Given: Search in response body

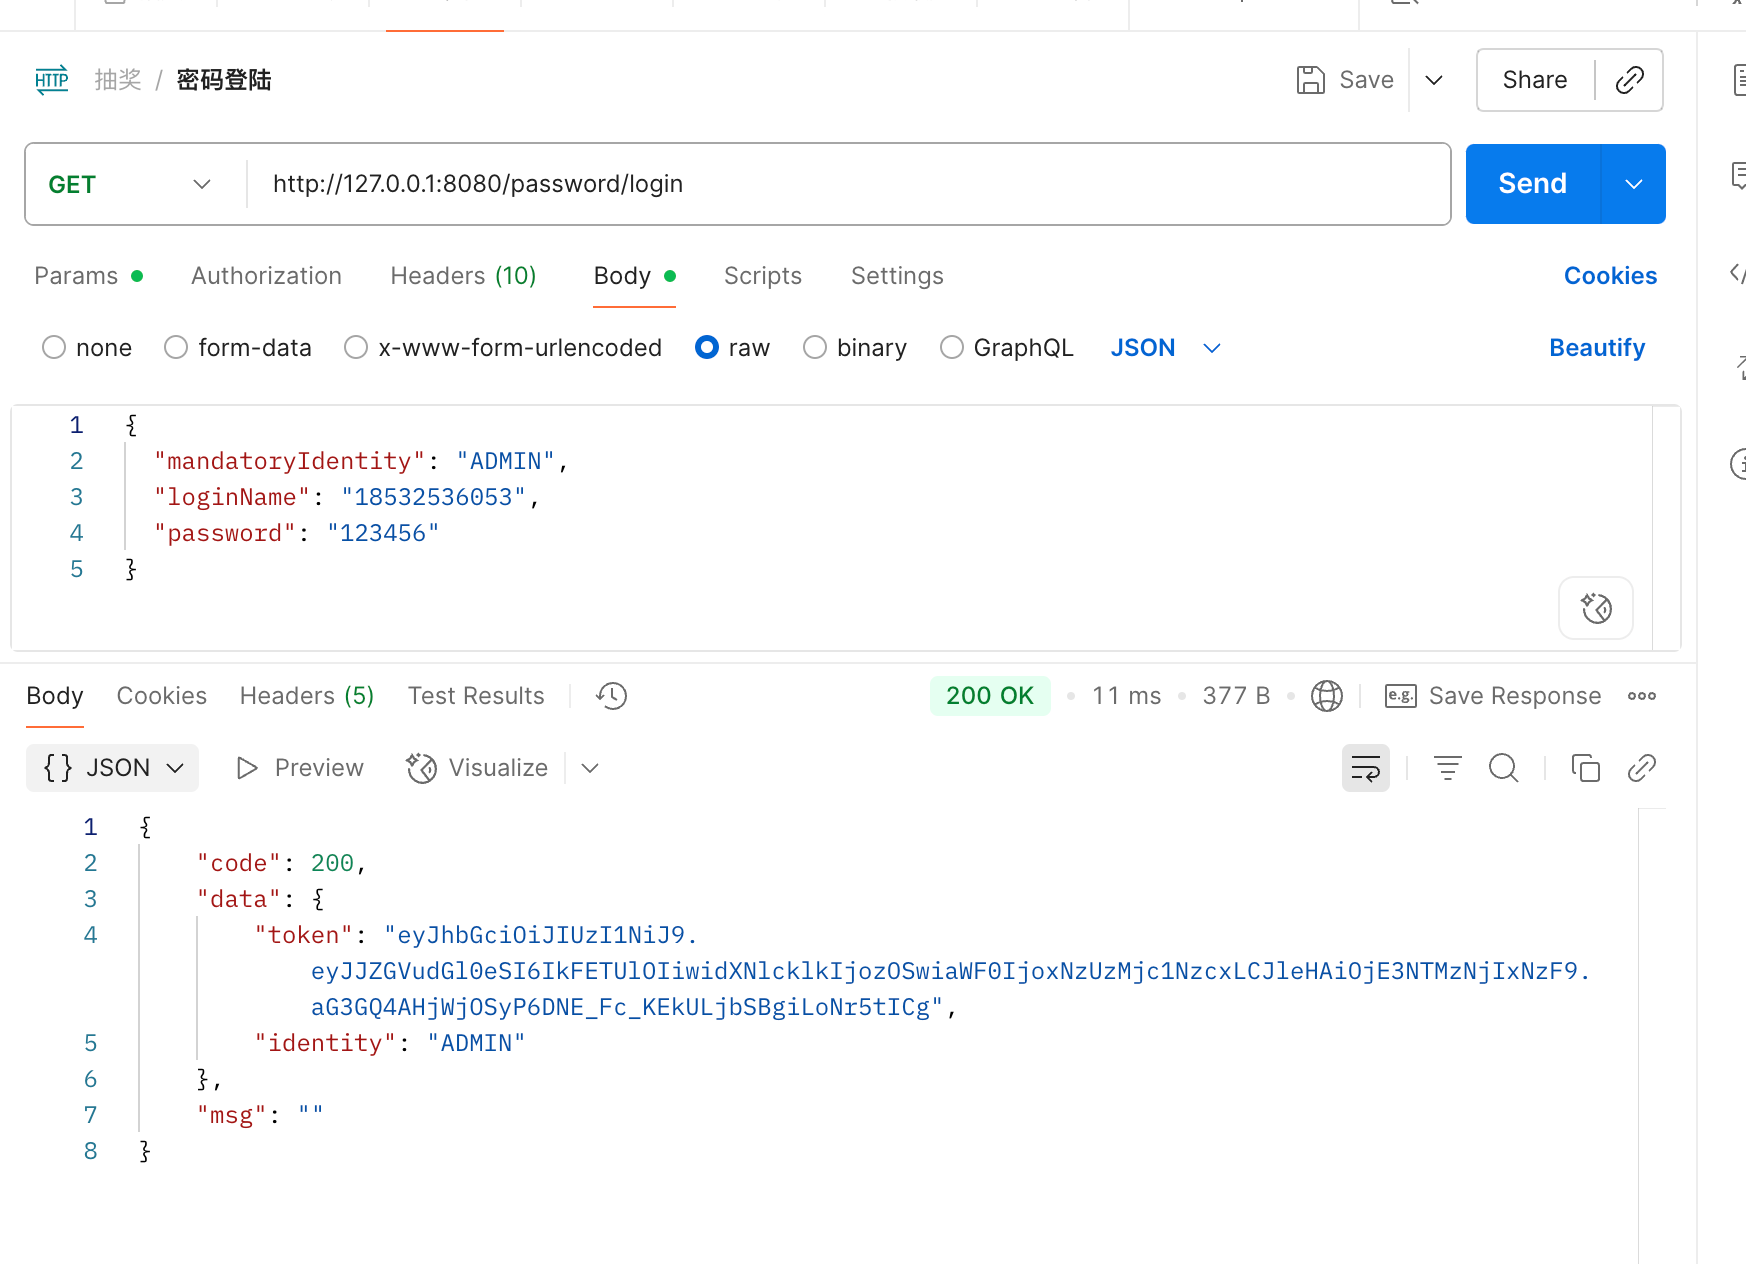Looking at the screenshot, I should tap(1503, 768).
